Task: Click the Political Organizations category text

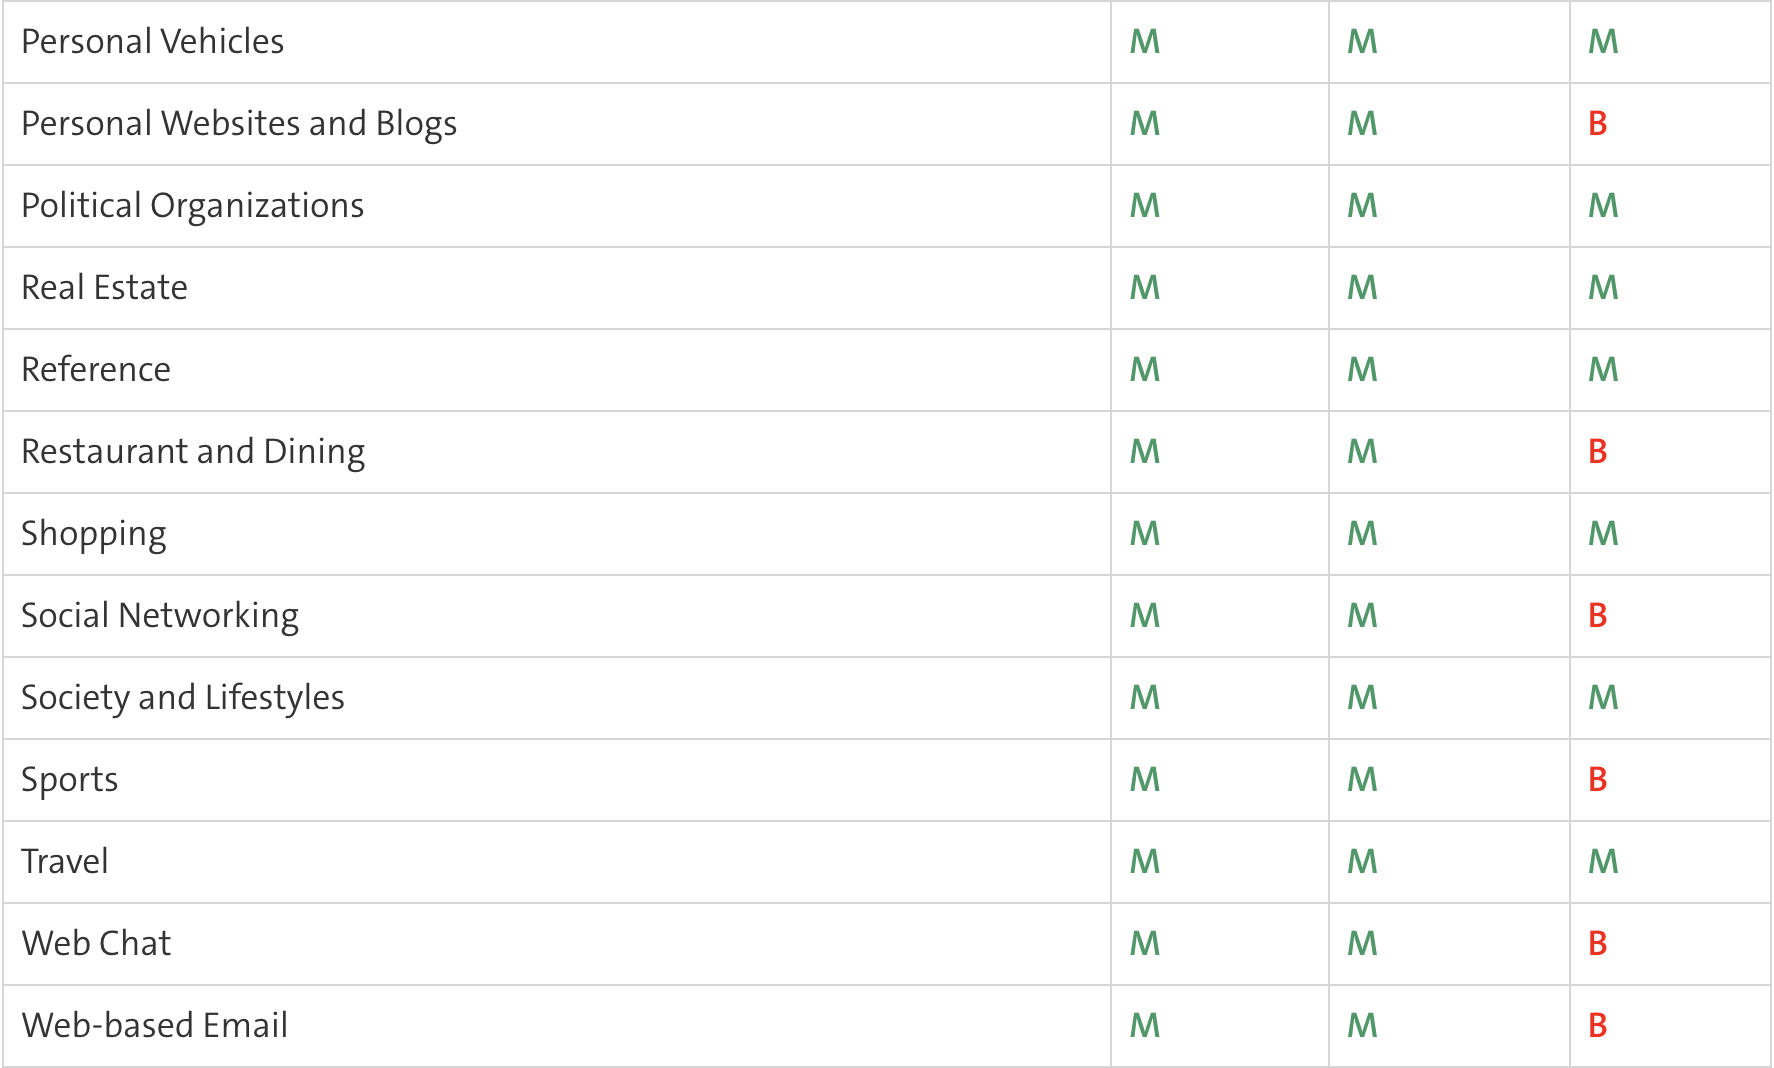Action: click(x=193, y=206)
